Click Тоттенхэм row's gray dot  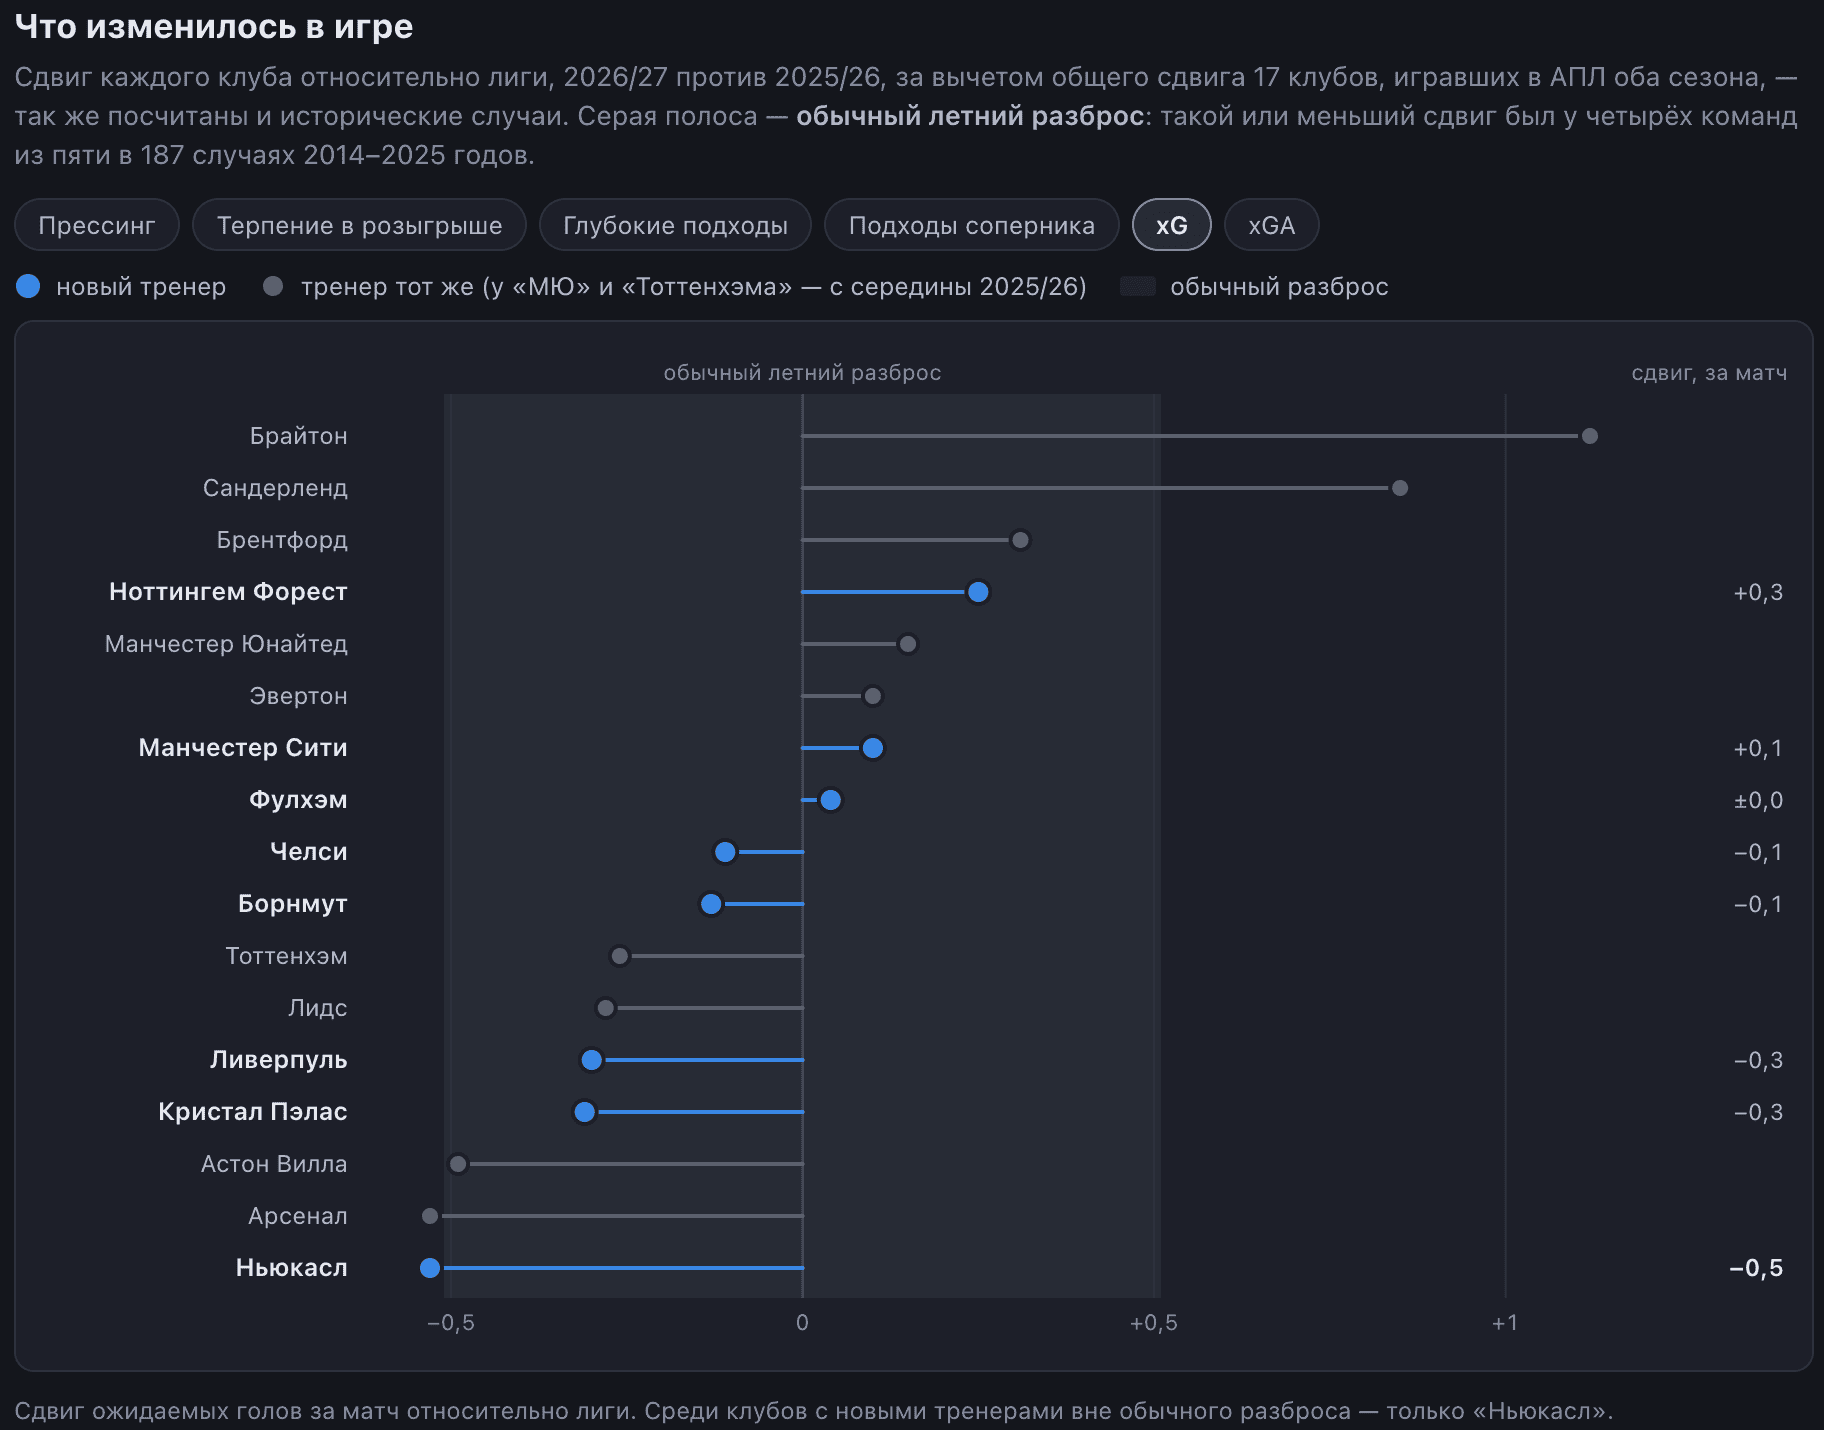pos(620,956)
